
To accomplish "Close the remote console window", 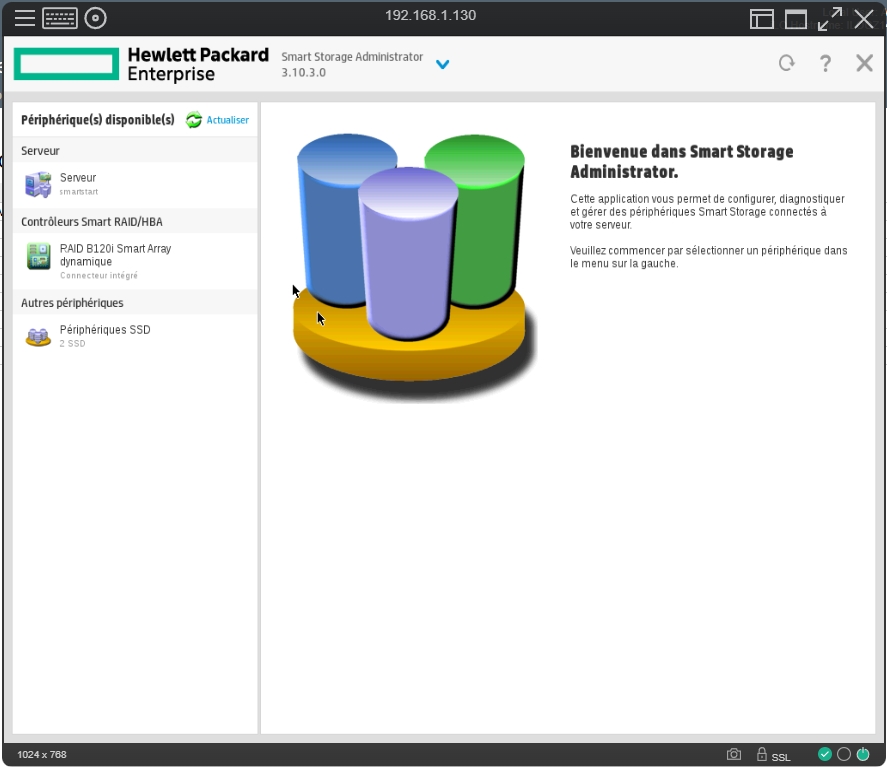I will [x=864, y=19].
